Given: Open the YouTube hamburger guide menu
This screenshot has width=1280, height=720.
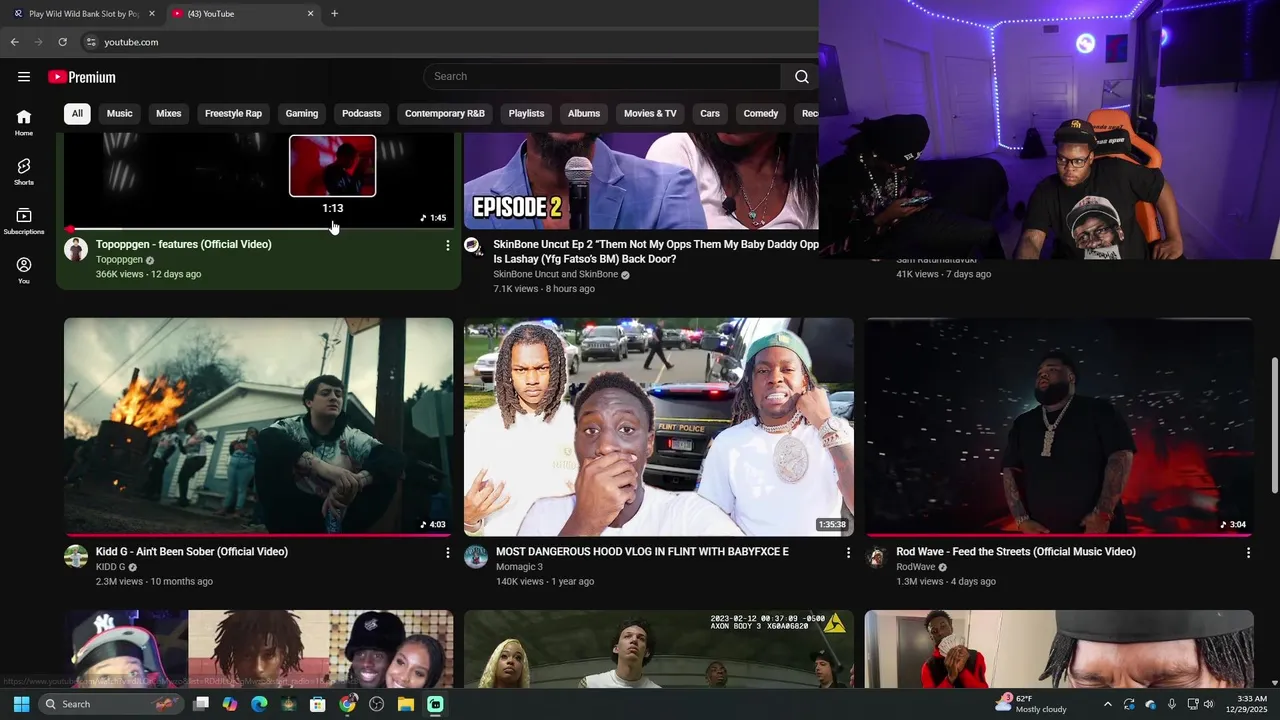Looking at the screenshot, I should click(x=24, y=77).
